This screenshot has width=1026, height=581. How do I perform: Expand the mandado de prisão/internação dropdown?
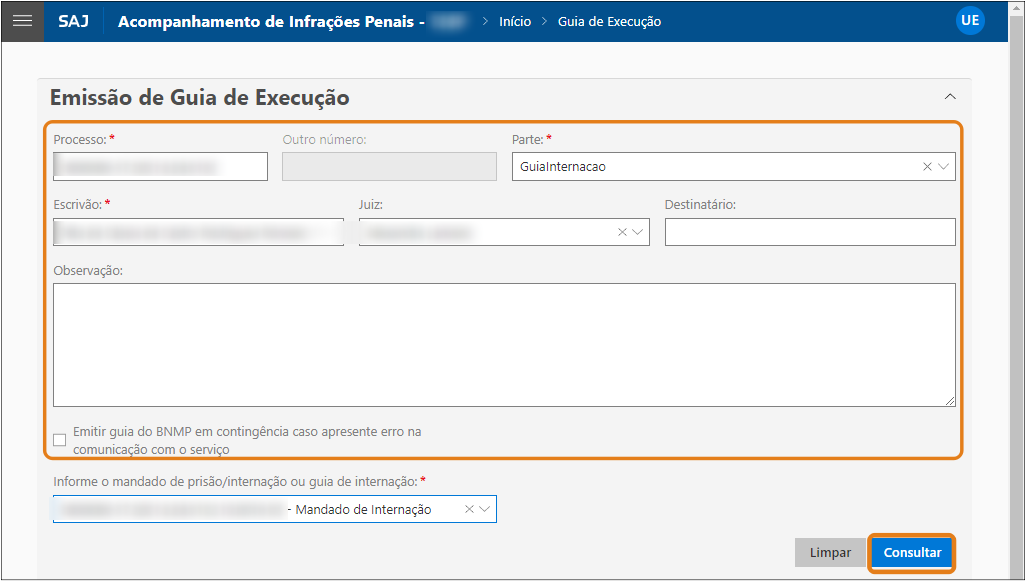pyautogui.click(x=485, y=509)
